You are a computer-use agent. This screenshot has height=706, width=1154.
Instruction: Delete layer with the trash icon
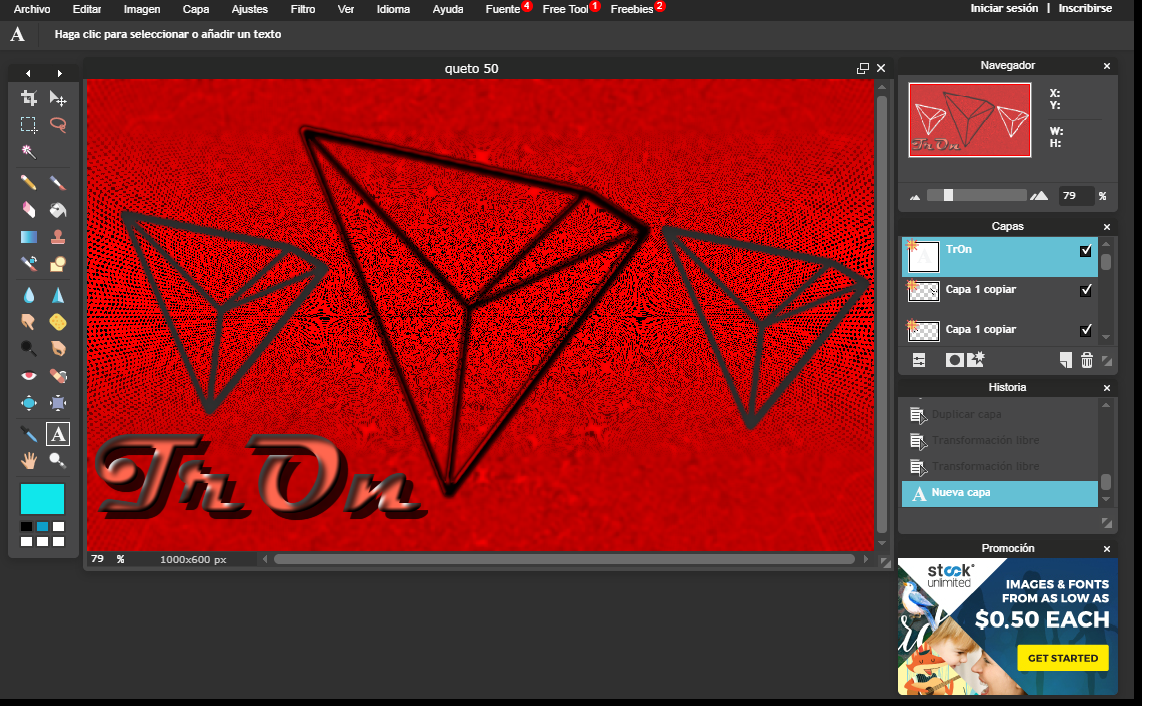(1087, 360)
